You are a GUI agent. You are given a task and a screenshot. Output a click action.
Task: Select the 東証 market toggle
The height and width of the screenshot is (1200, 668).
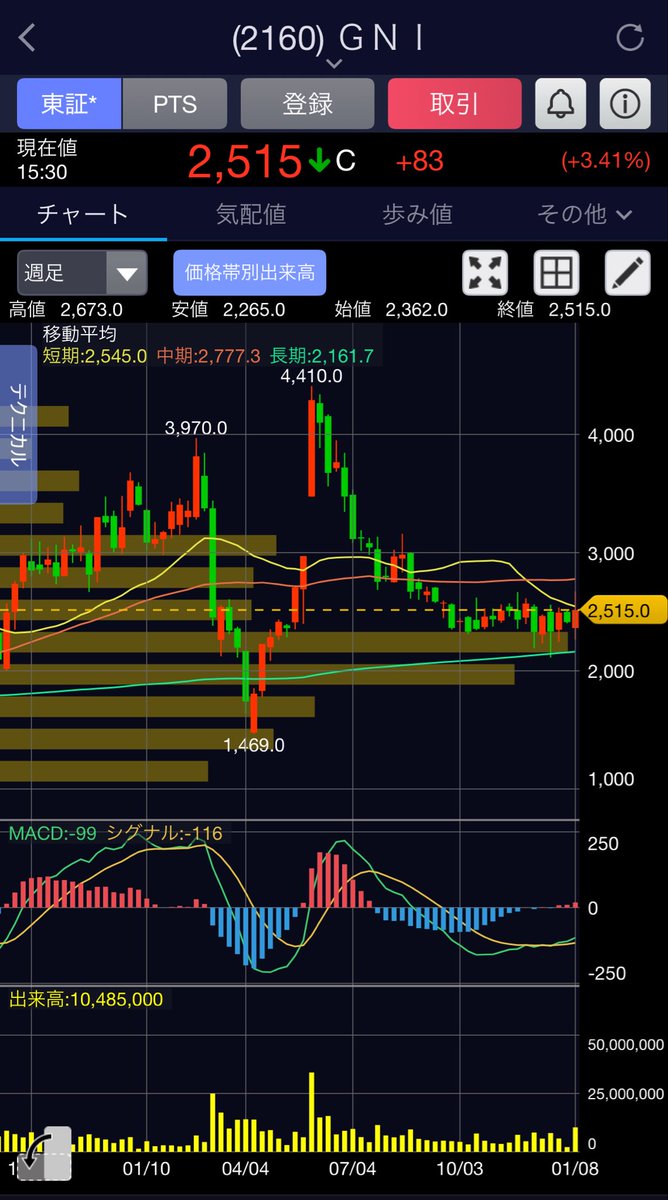click(69, 104)
